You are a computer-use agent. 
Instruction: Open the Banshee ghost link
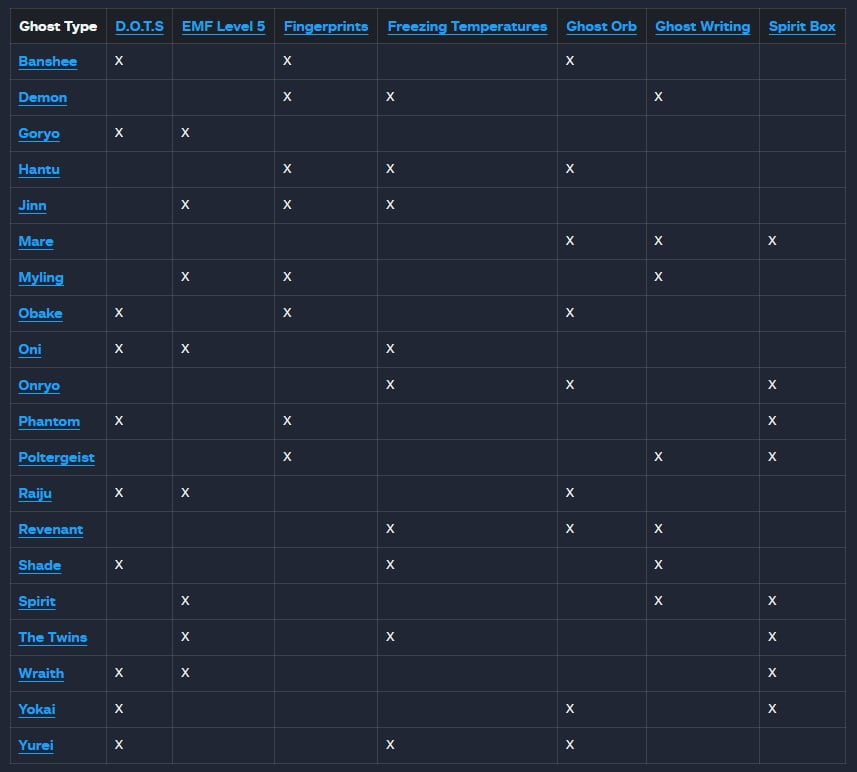[x=47, y=62]
